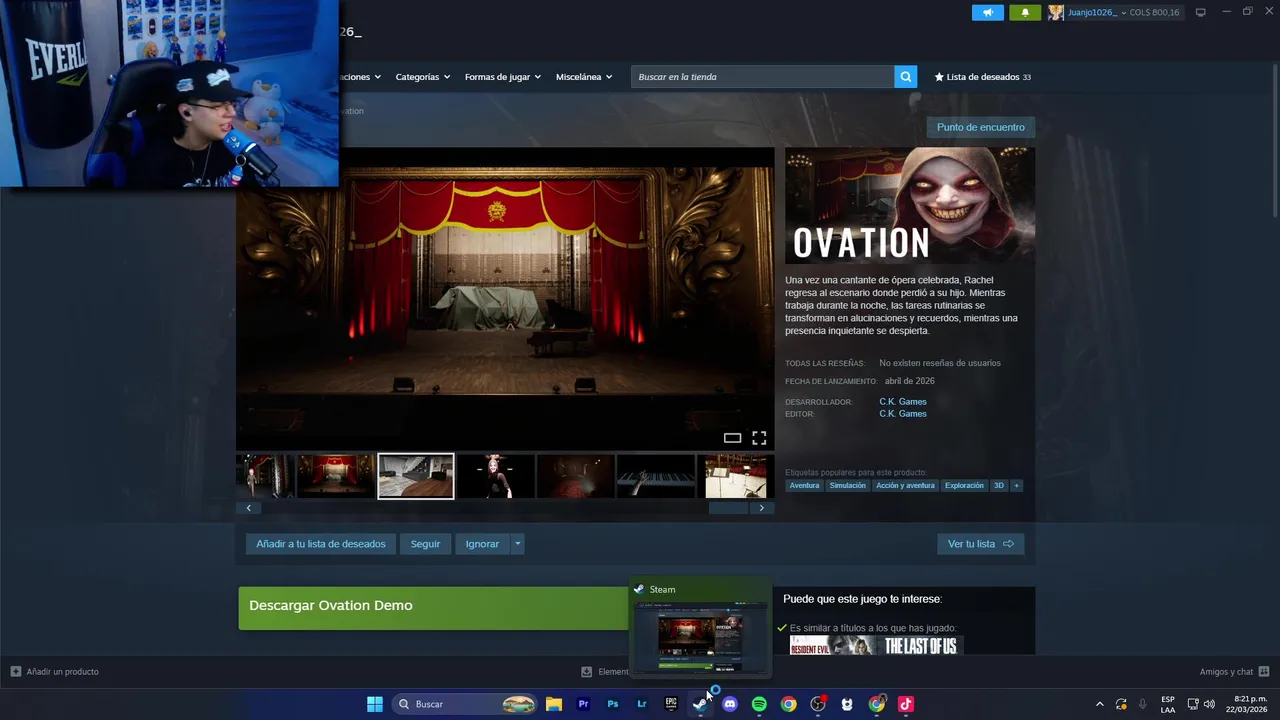
Task: Open Adobe Premiere Pro from taskbar
Action: [583, 704]
